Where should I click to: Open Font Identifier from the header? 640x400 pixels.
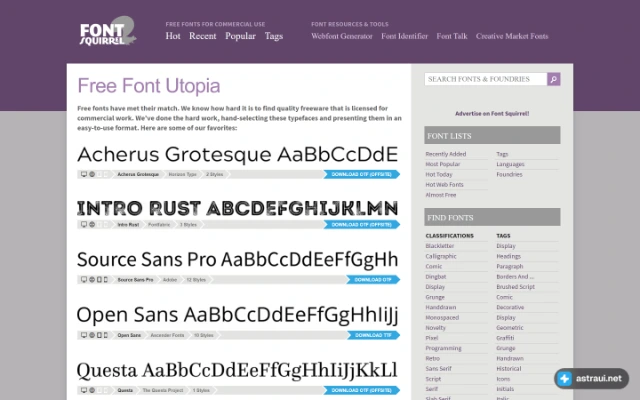(404, 36)
